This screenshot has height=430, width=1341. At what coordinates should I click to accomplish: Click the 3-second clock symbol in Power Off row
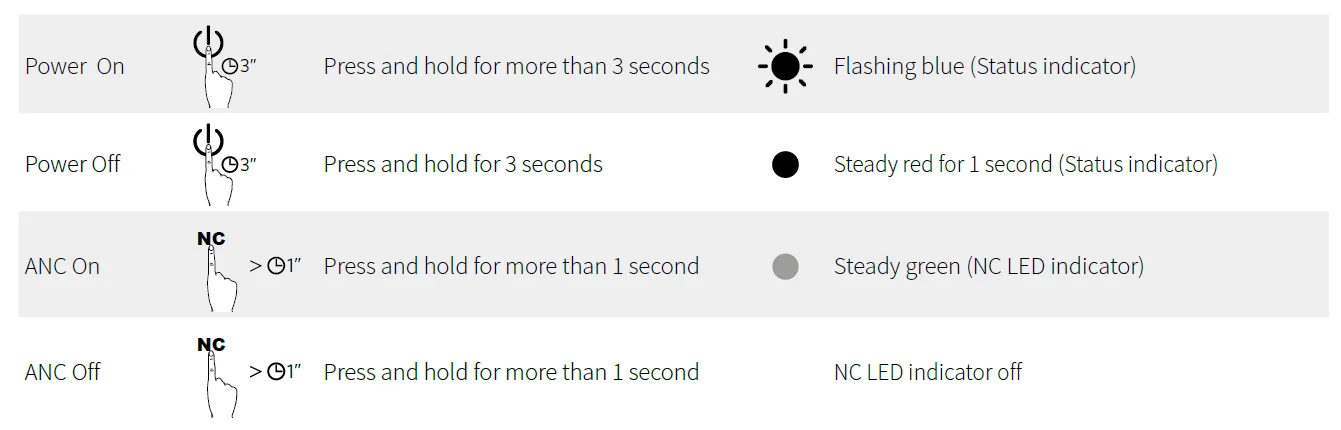coord(231,165)
